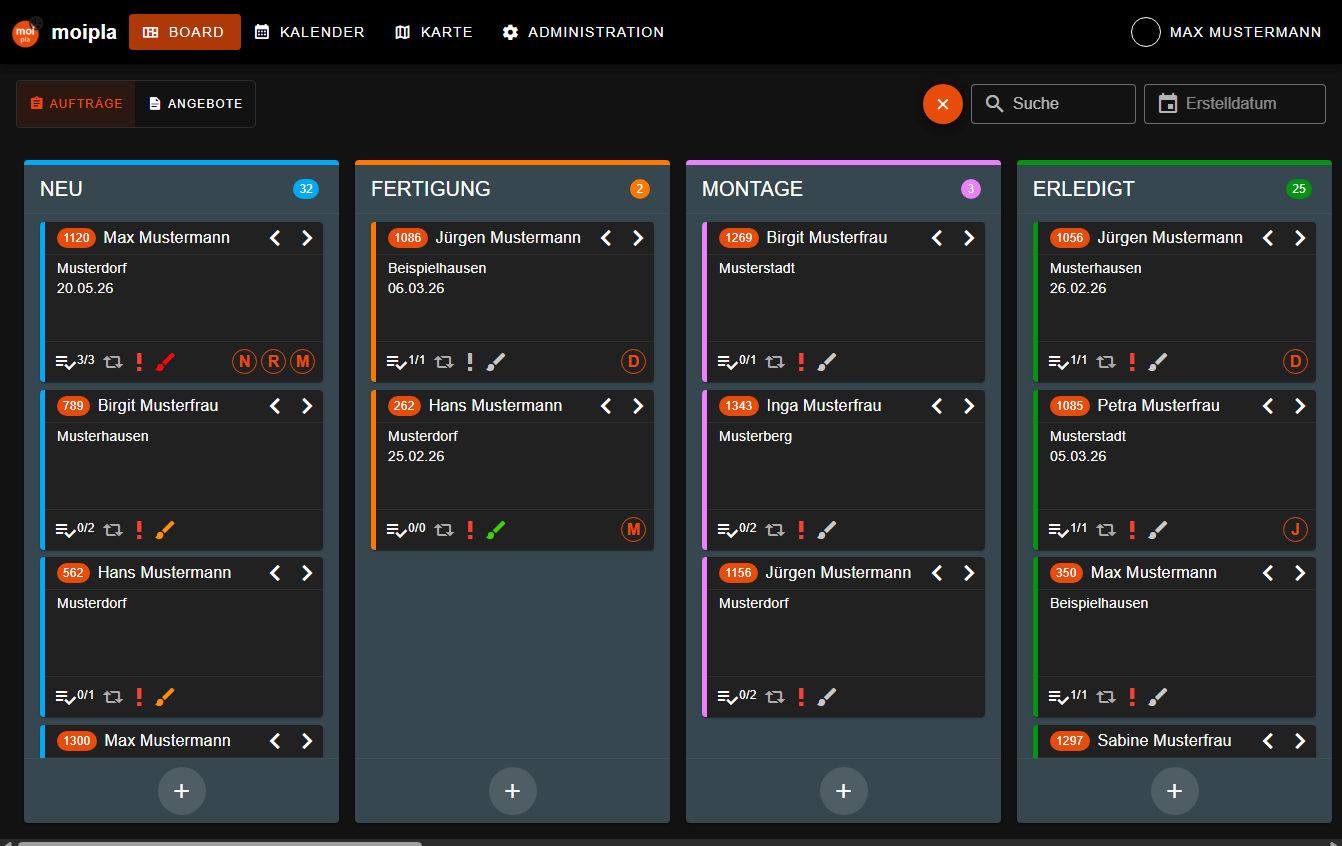The width and height of the screenshot is (1342, 846).
Task: Open Max Mustermann user profile avatar
Action: click(x=1145, y=32)
